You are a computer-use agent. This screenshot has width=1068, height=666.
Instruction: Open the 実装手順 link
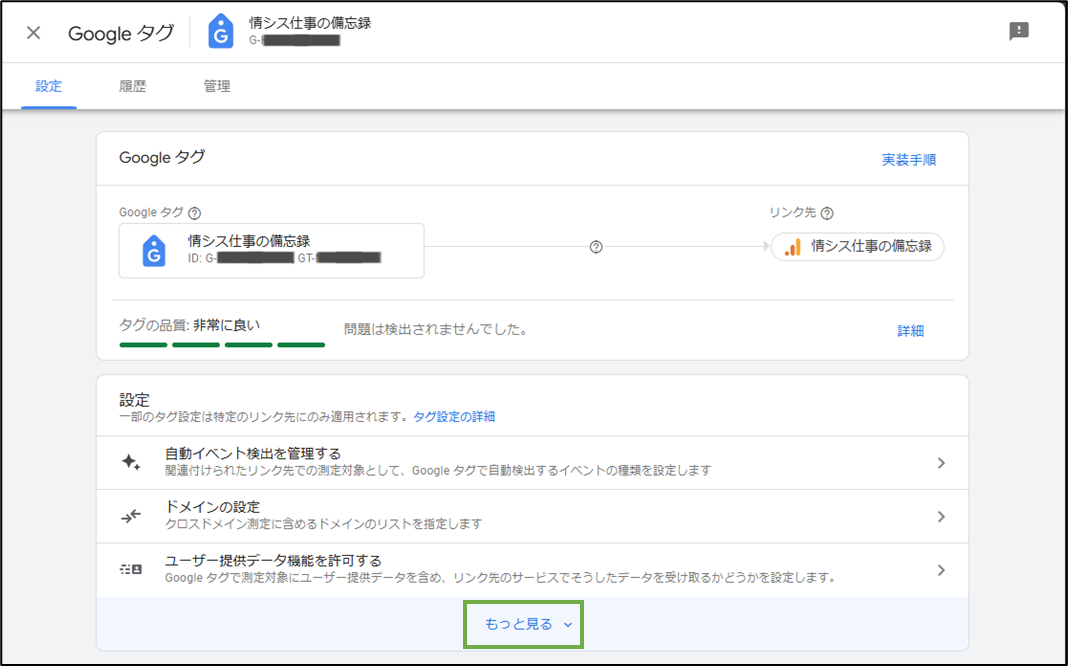[909, 159]
